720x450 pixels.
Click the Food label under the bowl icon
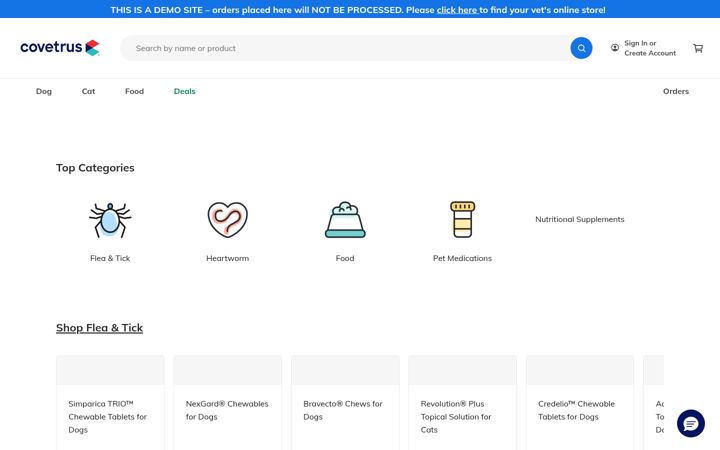pyautogui.click(x=345, y=259)
